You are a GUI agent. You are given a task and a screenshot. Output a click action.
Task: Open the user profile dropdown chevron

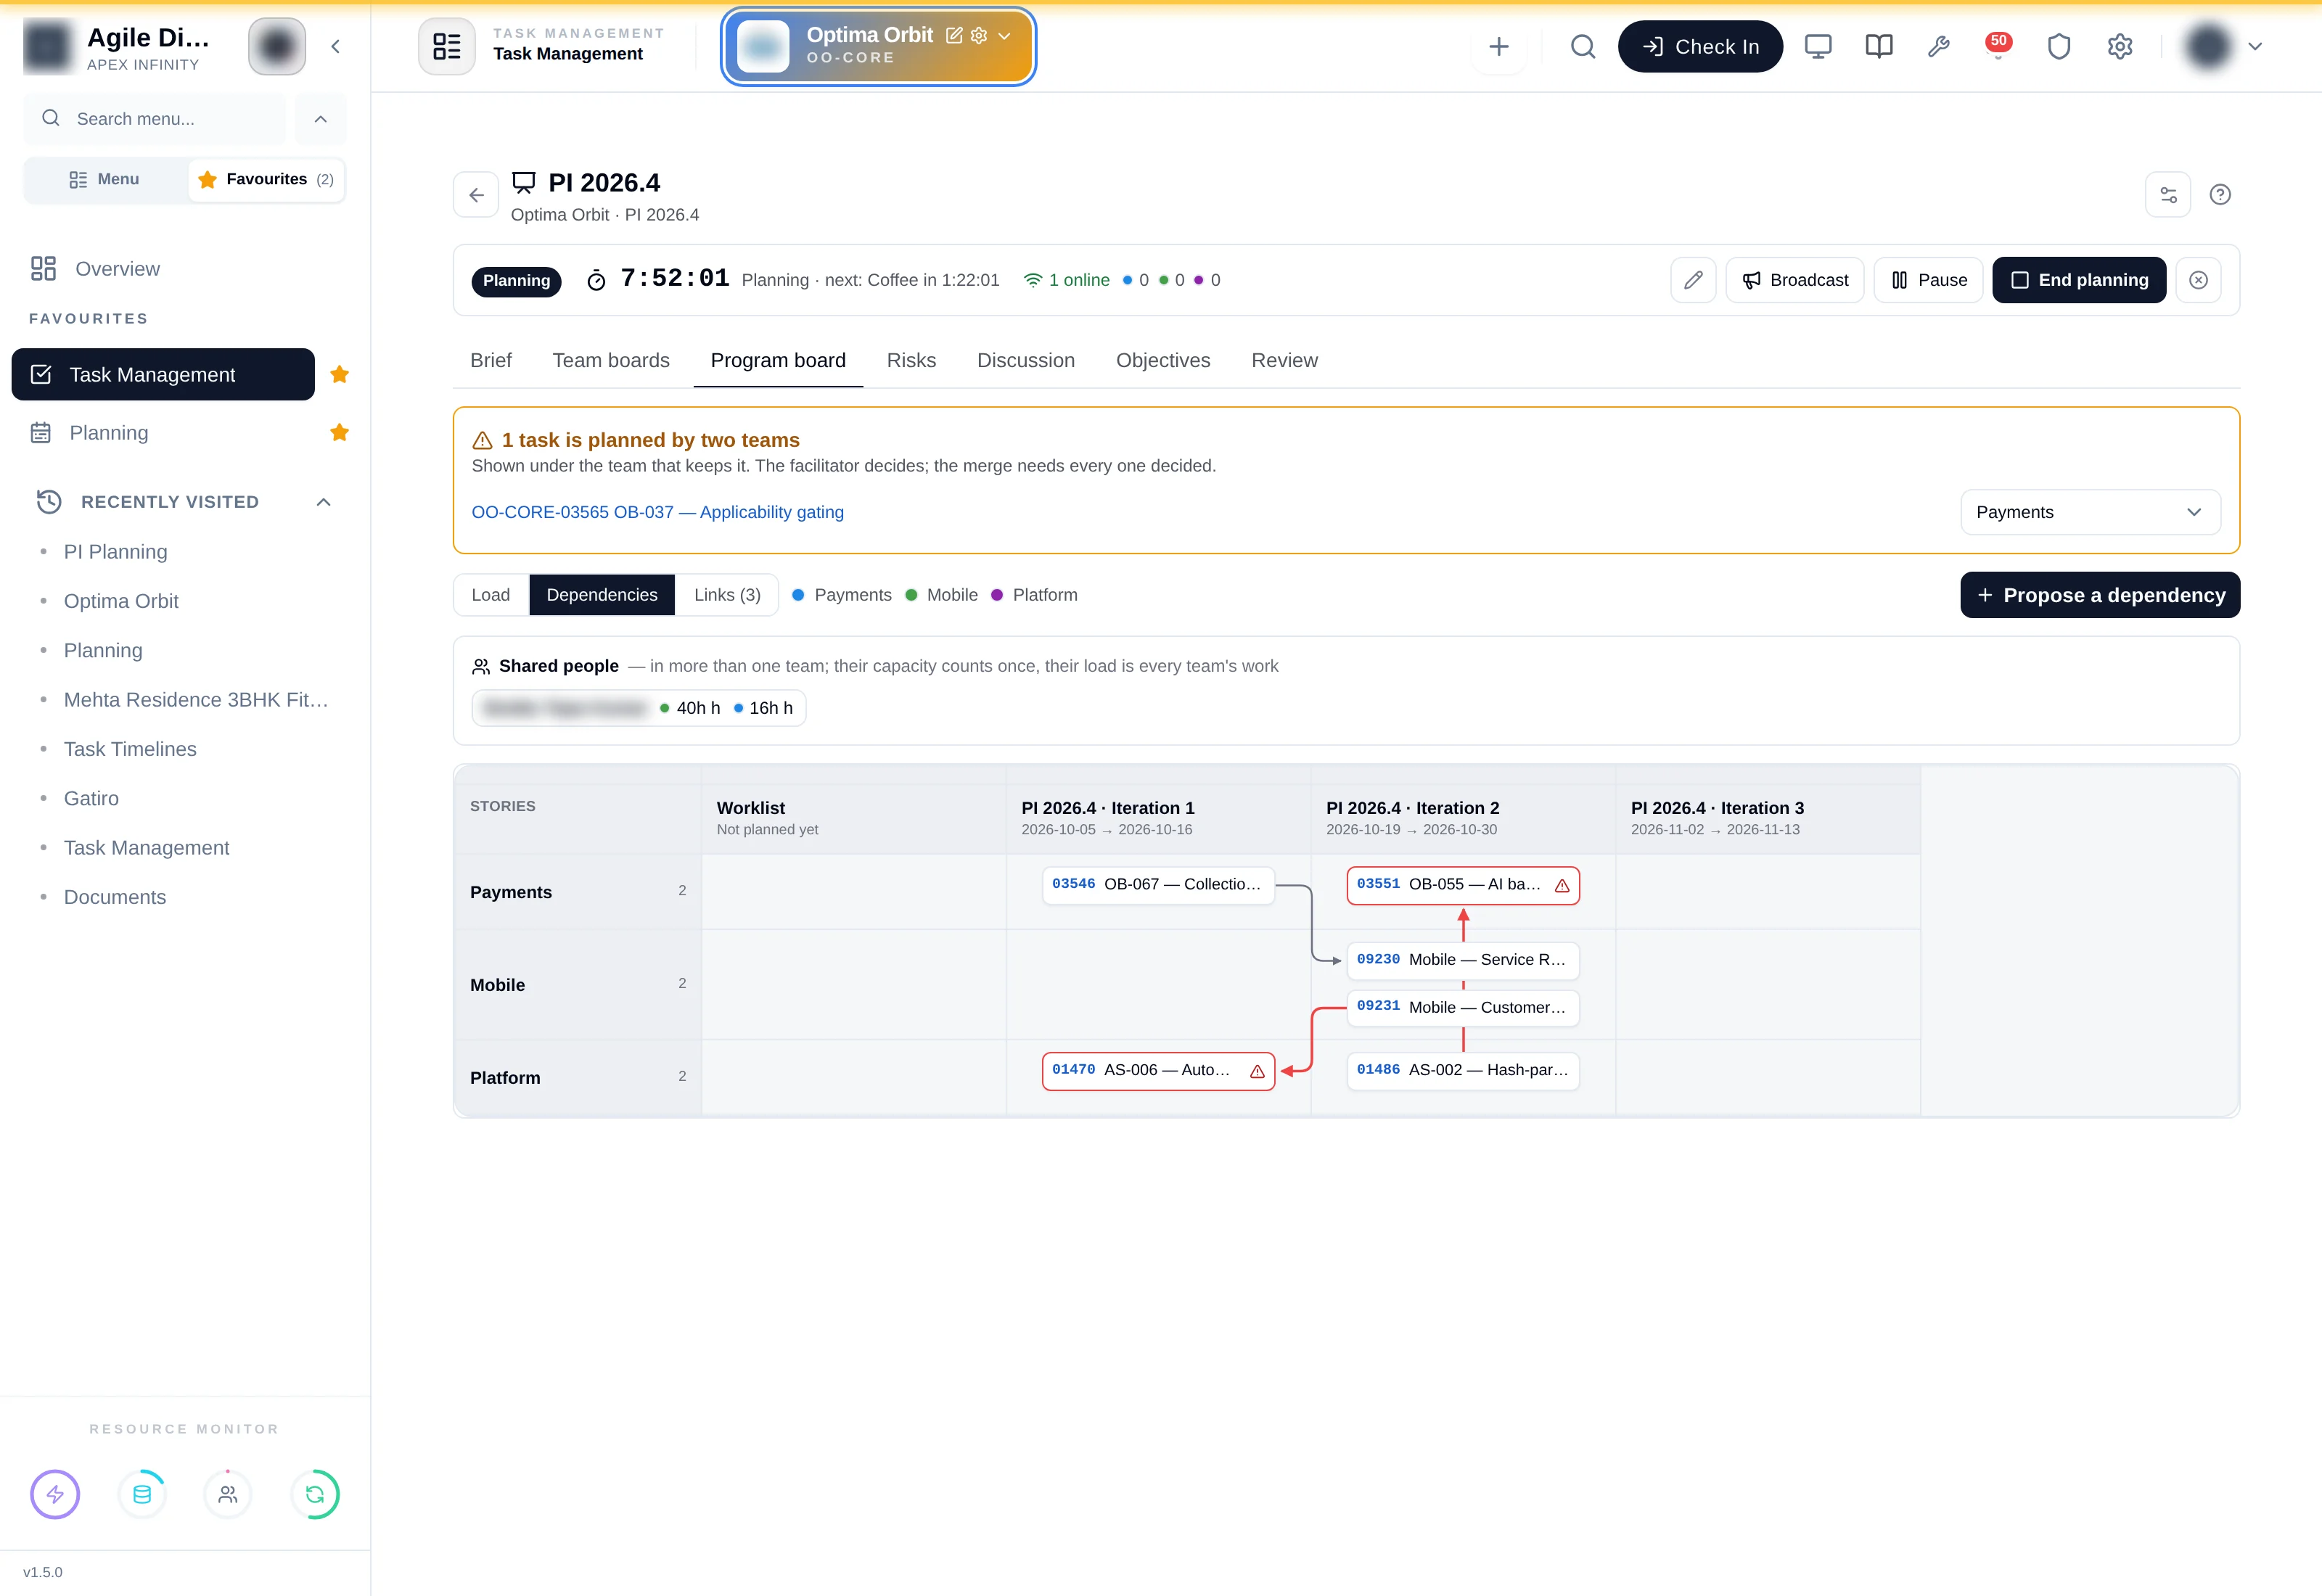(x=2255, y=46)
